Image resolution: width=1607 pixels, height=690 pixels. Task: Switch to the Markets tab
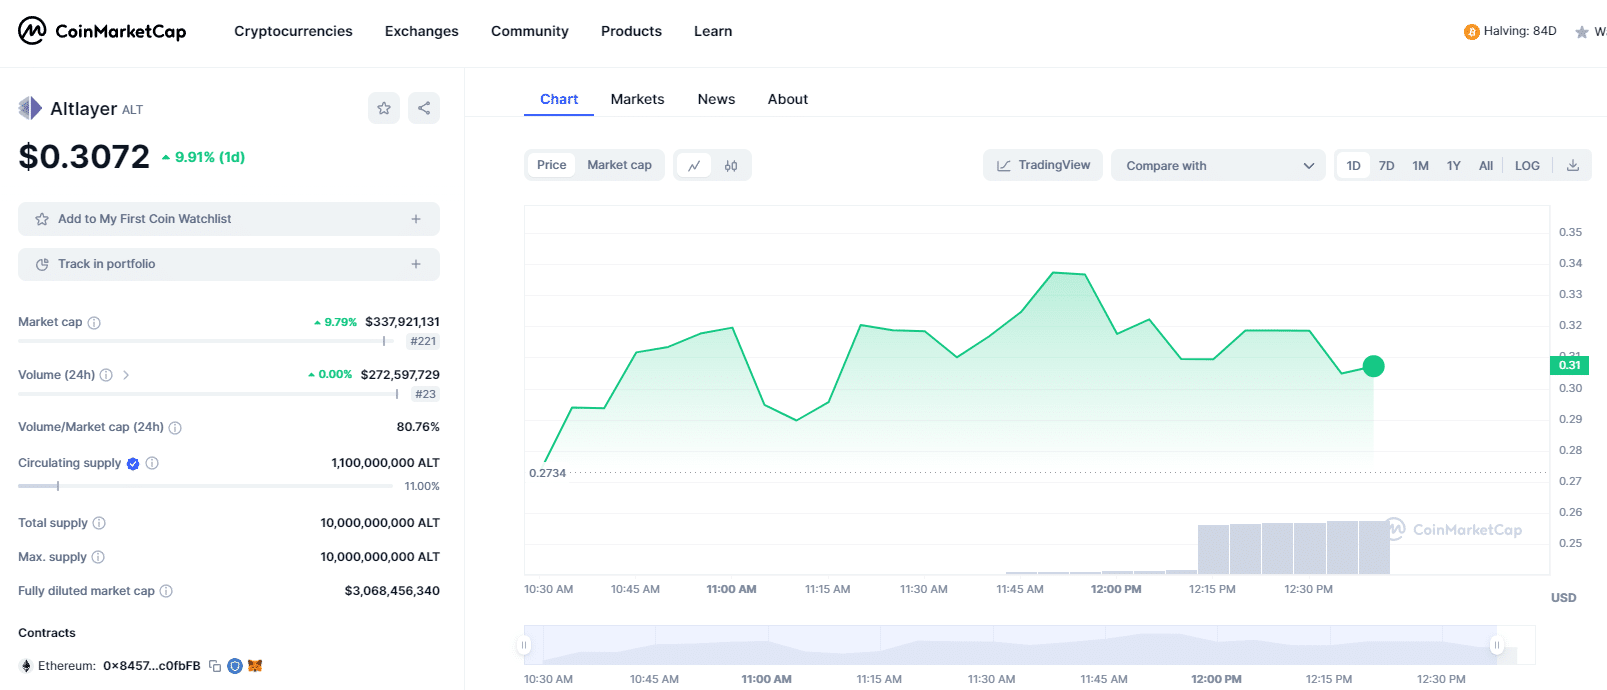[637, 99]
